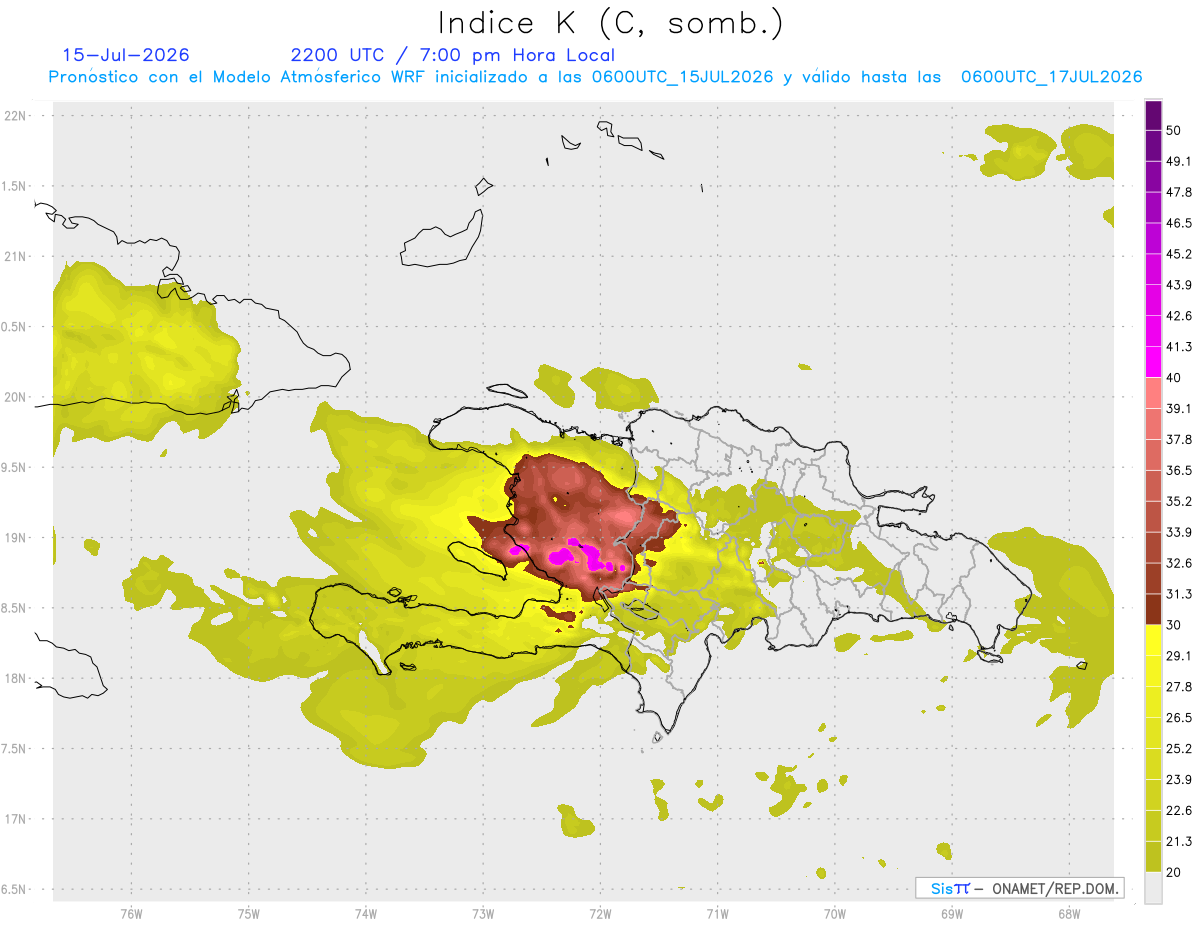The image size is (1200, 927).
Task: Click the legend value "50"
Action: click(x=1174, y=130)
